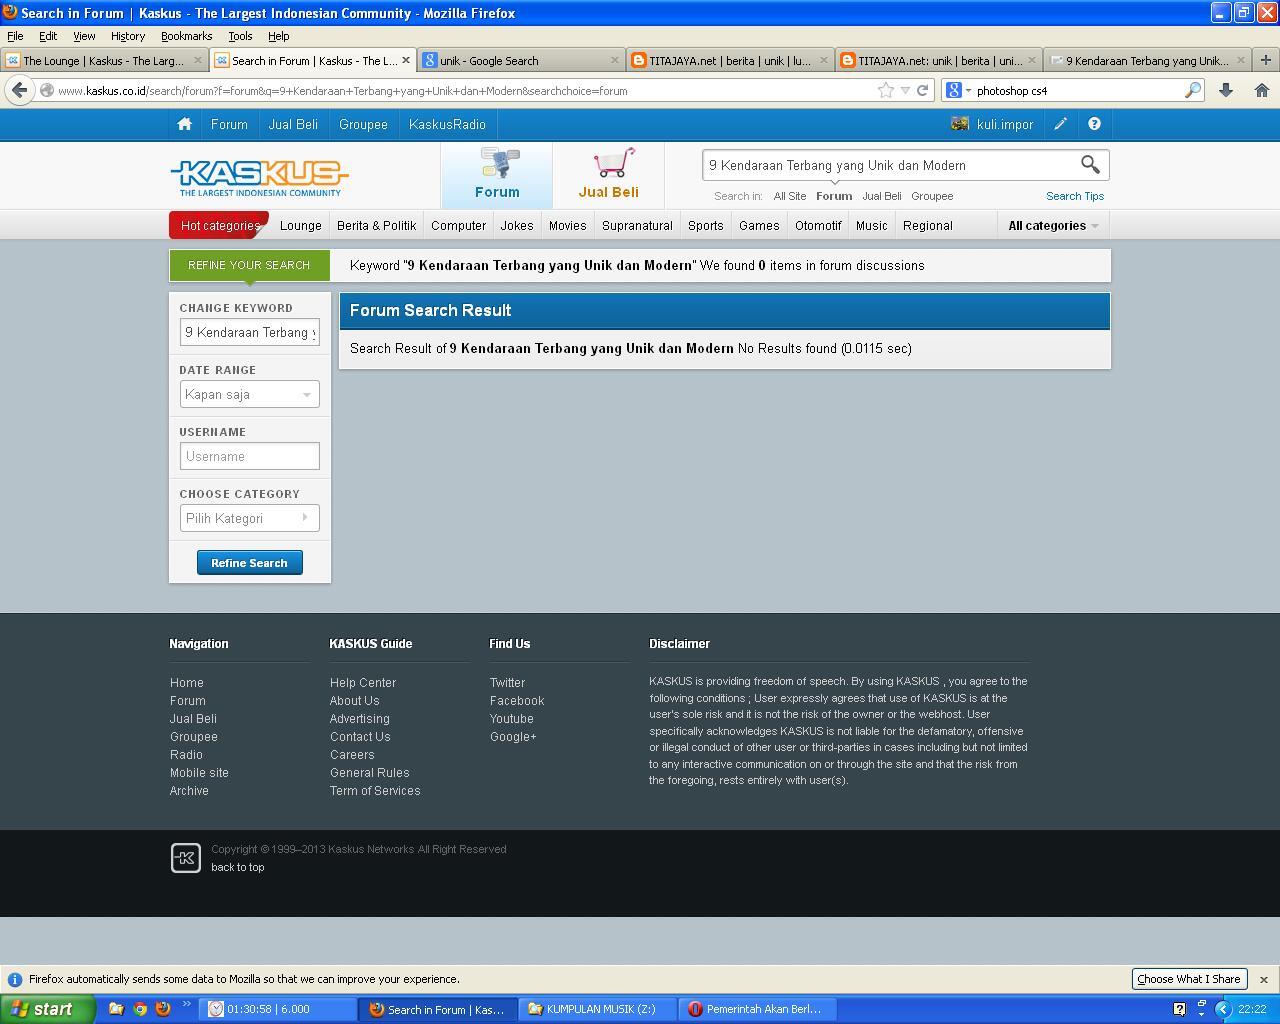Close the Firefox data notification bar
Image resolution: width=1280 pixels, height=1024 pixels.
1264,979
